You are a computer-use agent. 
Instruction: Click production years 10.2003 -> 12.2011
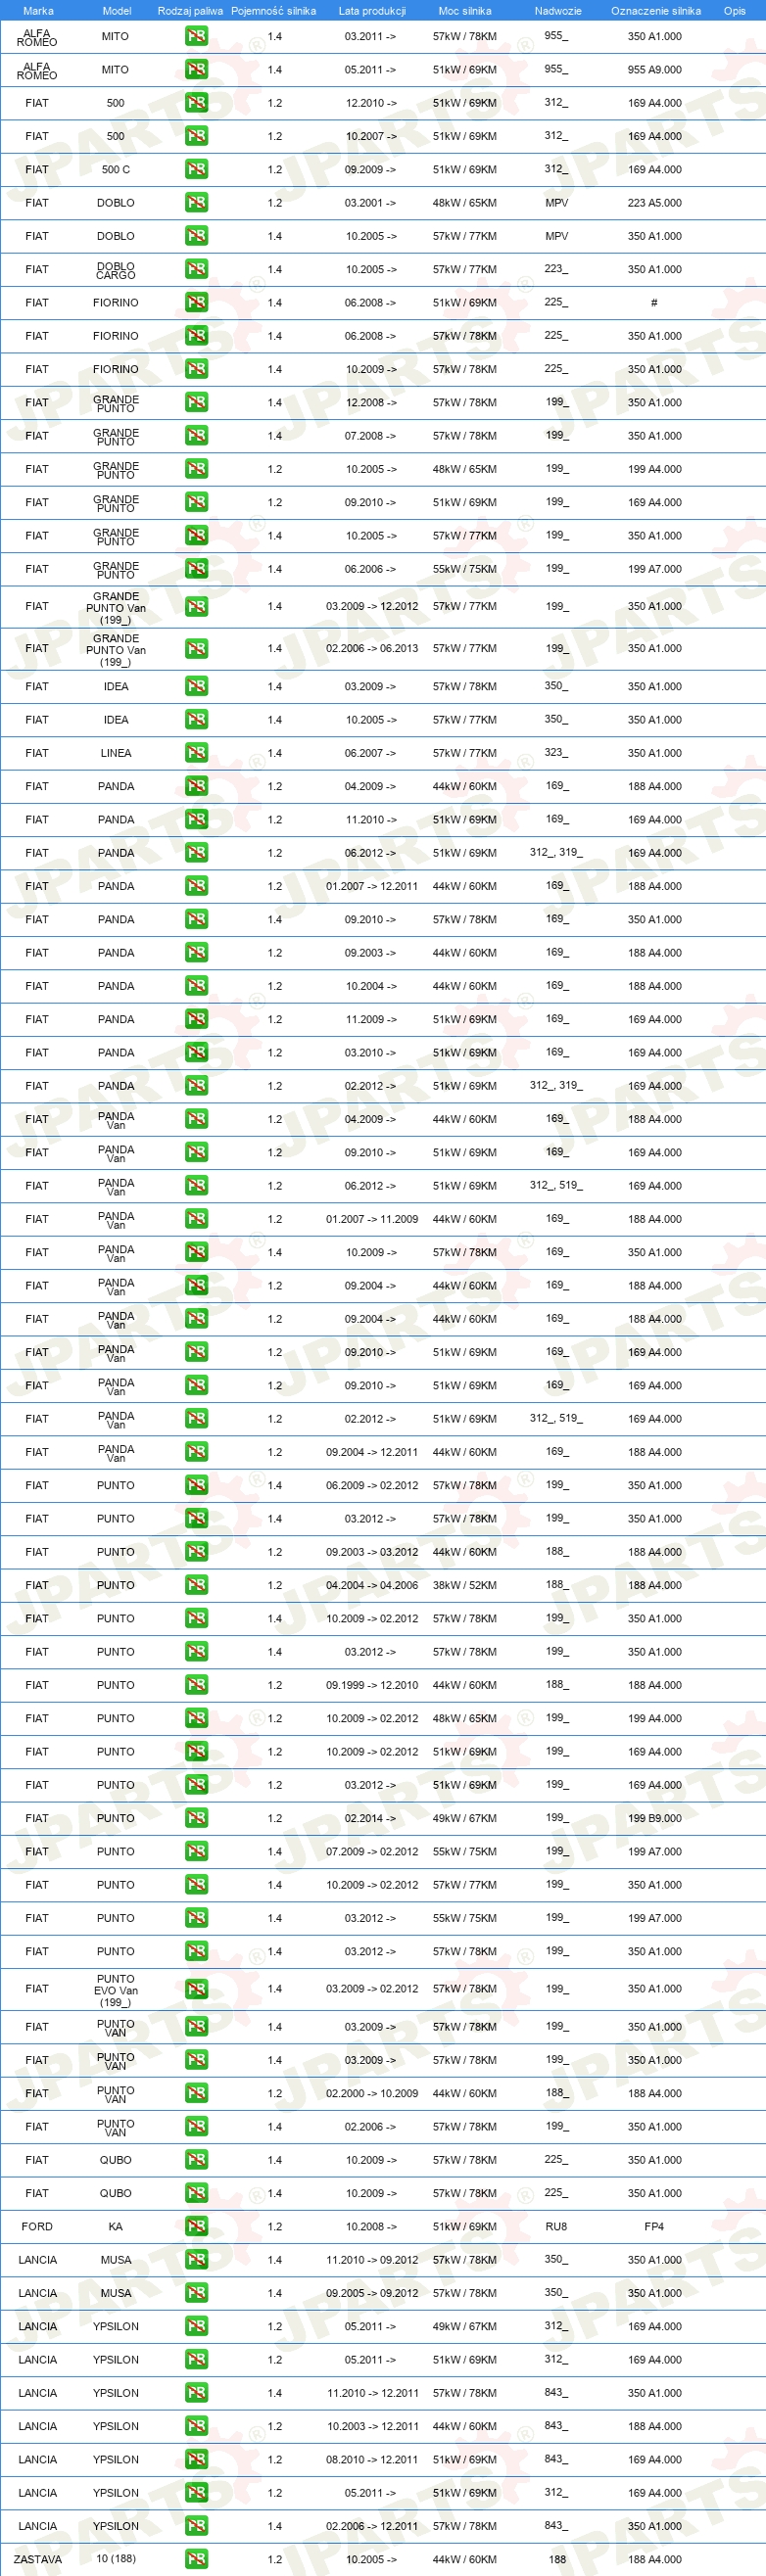373,2427
